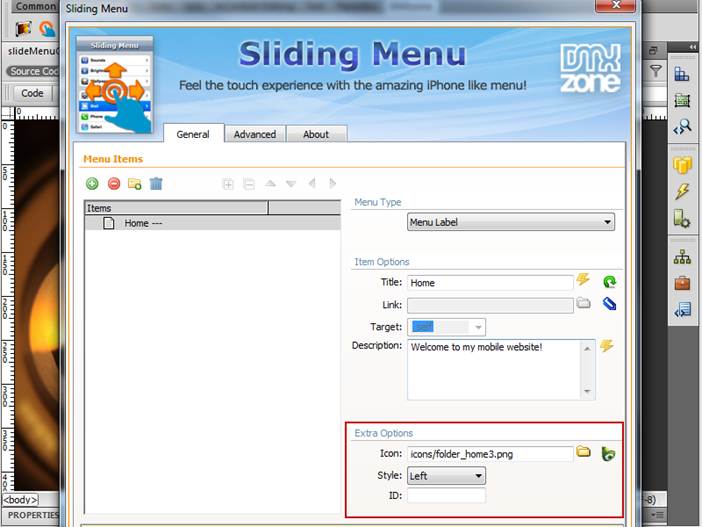Click the Title input field containing Home
The width and height of the screenshot is (702, 527).
[490, 283]
